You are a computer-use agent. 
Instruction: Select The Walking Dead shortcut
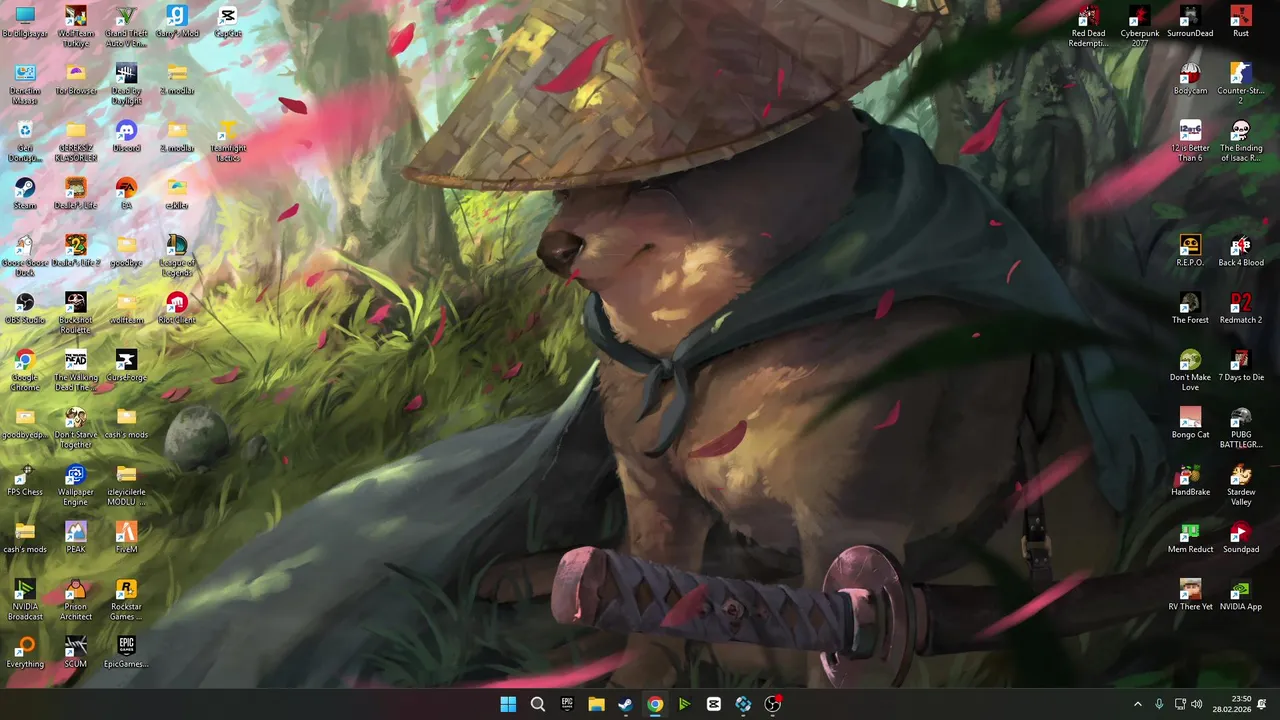click(76, 371)
